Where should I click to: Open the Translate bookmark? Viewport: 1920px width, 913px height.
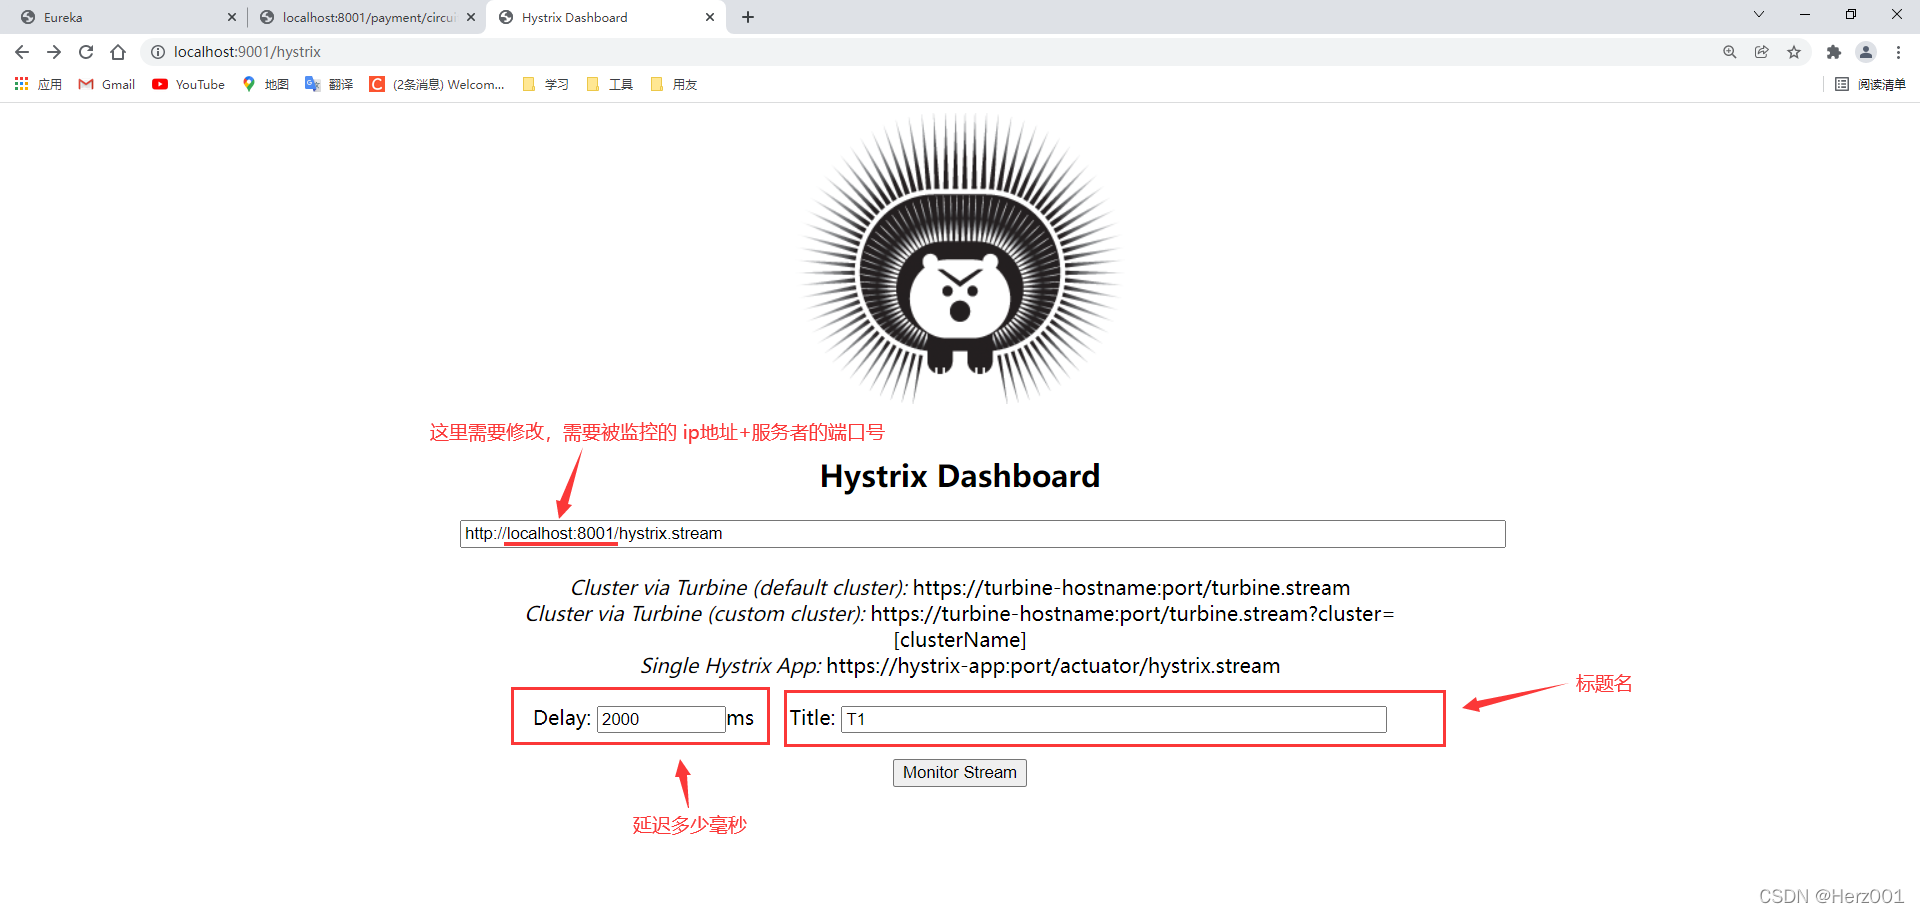pyautogui.click(x=329, y=84)
